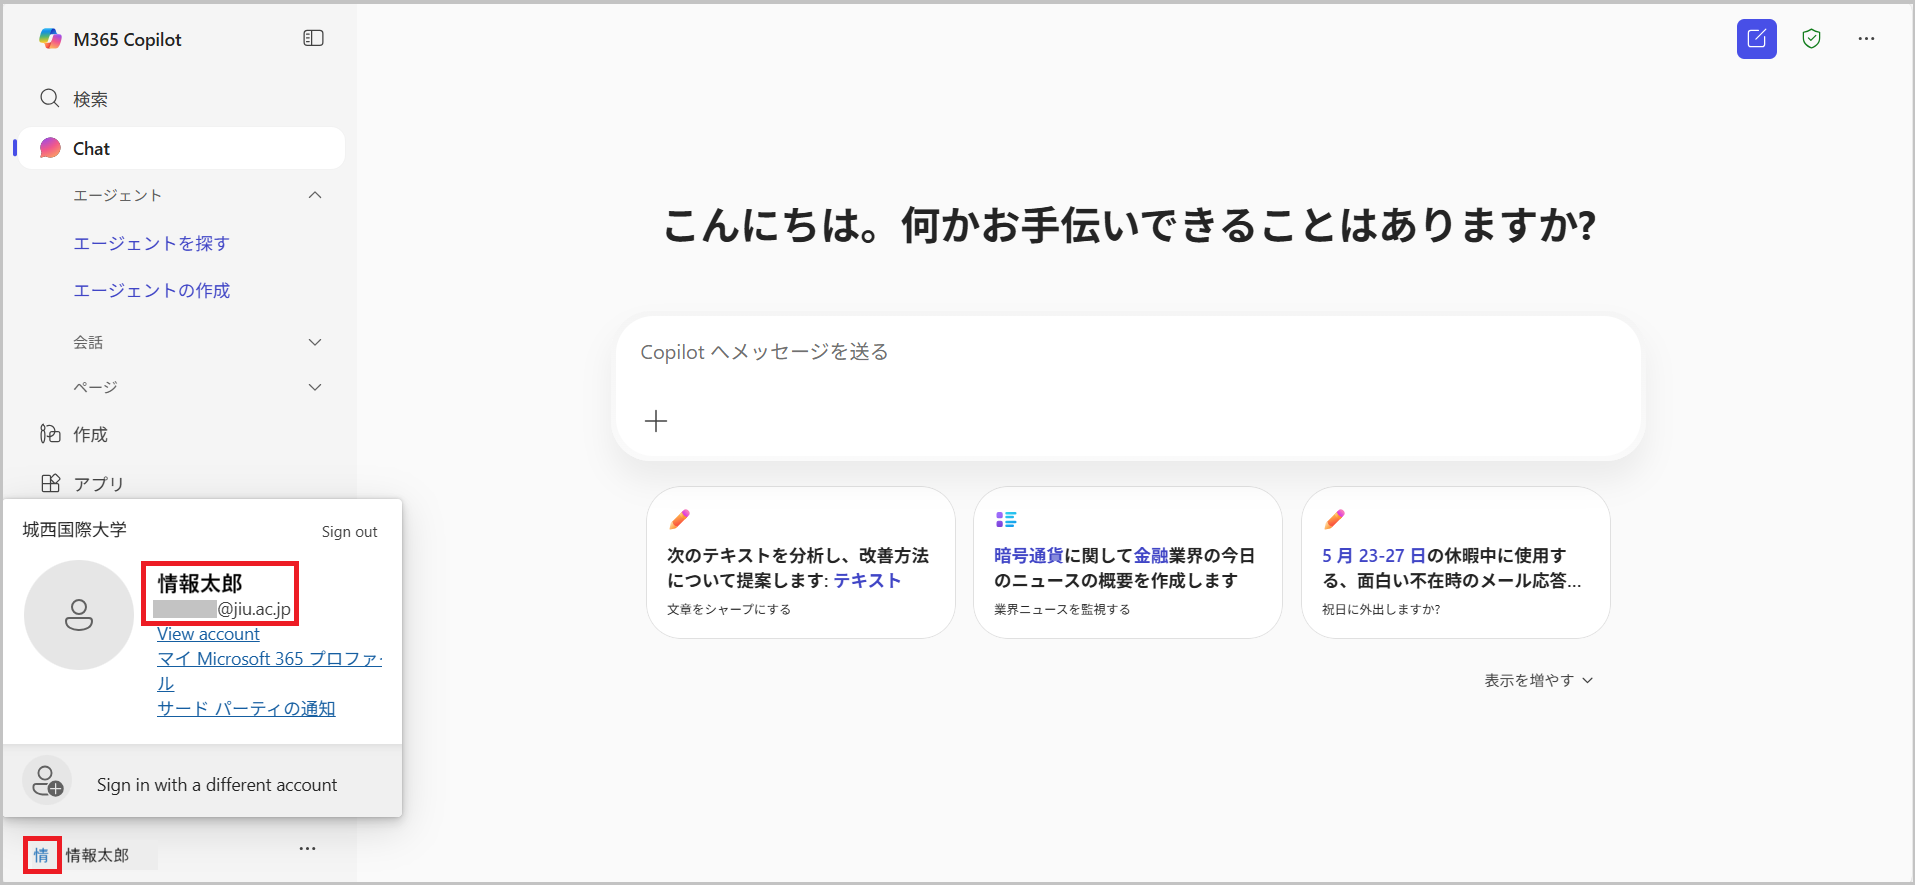Click the View account link
Image resolution: width=1915 pixels, height=885 pixels.
(208, 634)
